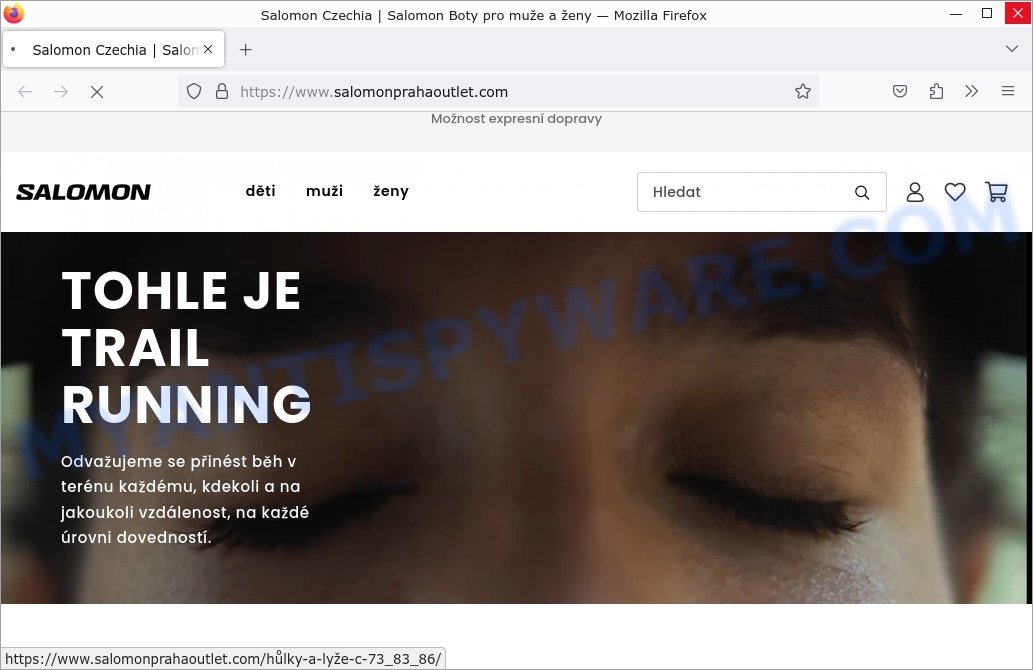
Task: Click the hero paragraph Odvažujeme se přinést
Action: 185,499
